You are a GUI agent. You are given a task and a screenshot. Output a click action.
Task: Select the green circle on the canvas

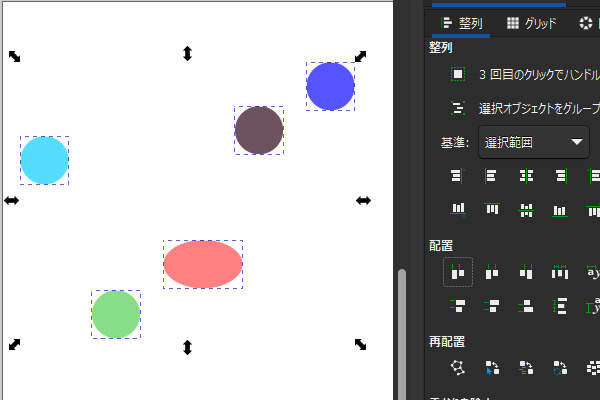click(x=116, y=314)
